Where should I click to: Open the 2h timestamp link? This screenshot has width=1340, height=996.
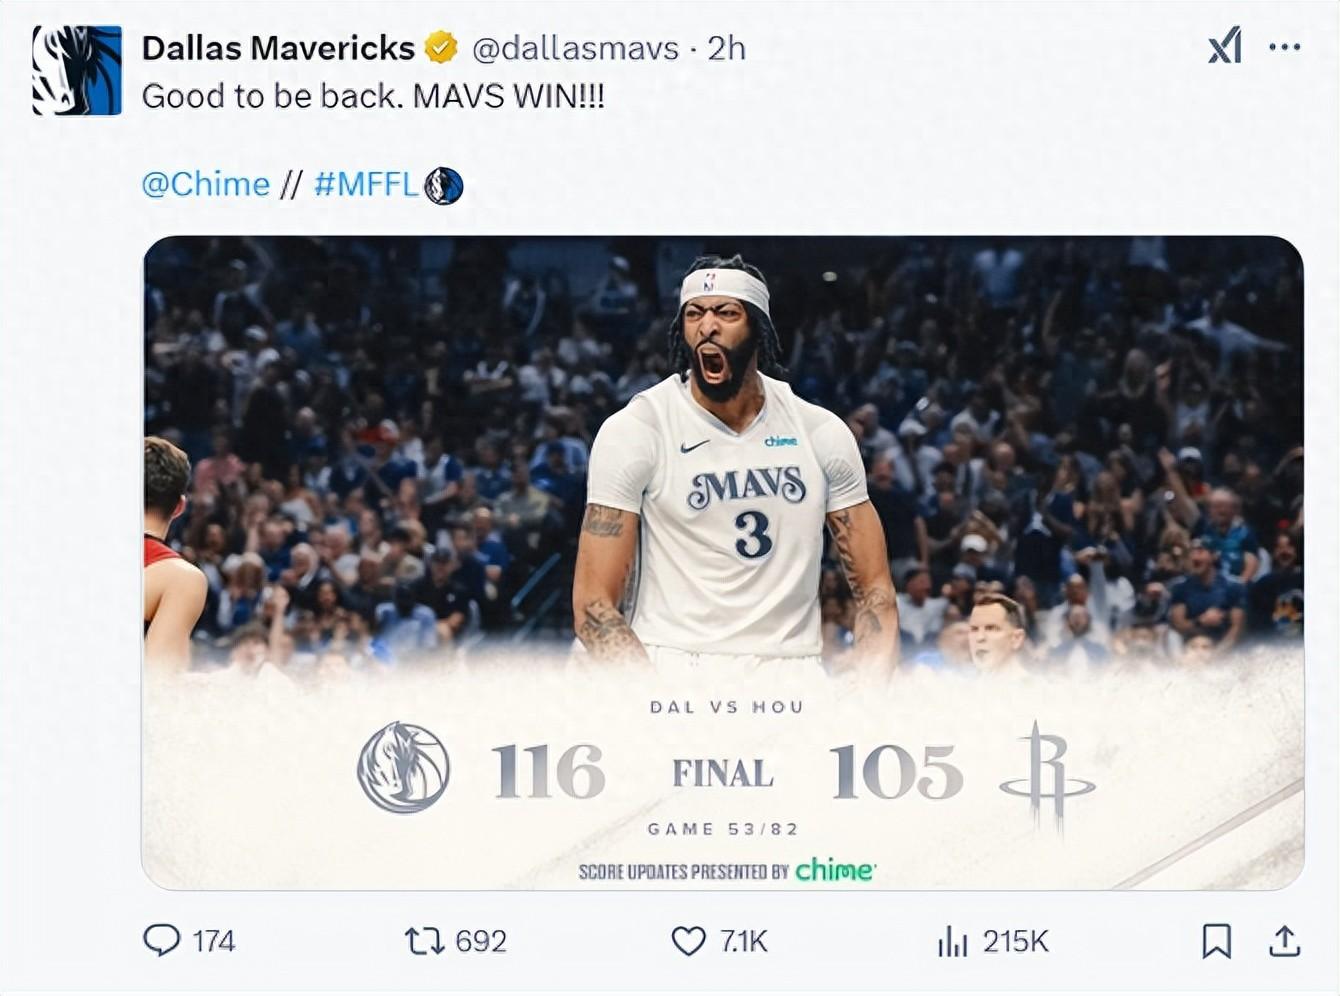tap(726, 48)
